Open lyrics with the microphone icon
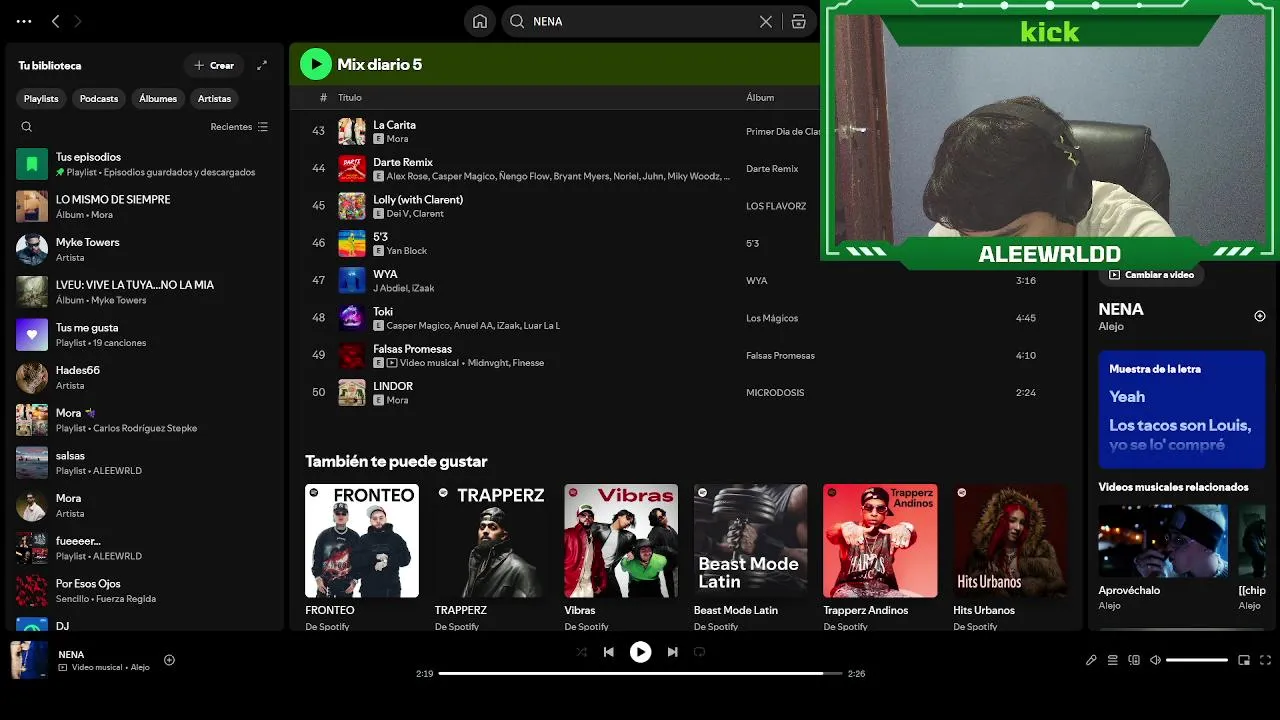The image size is (1280, 720). [1091, 660]
